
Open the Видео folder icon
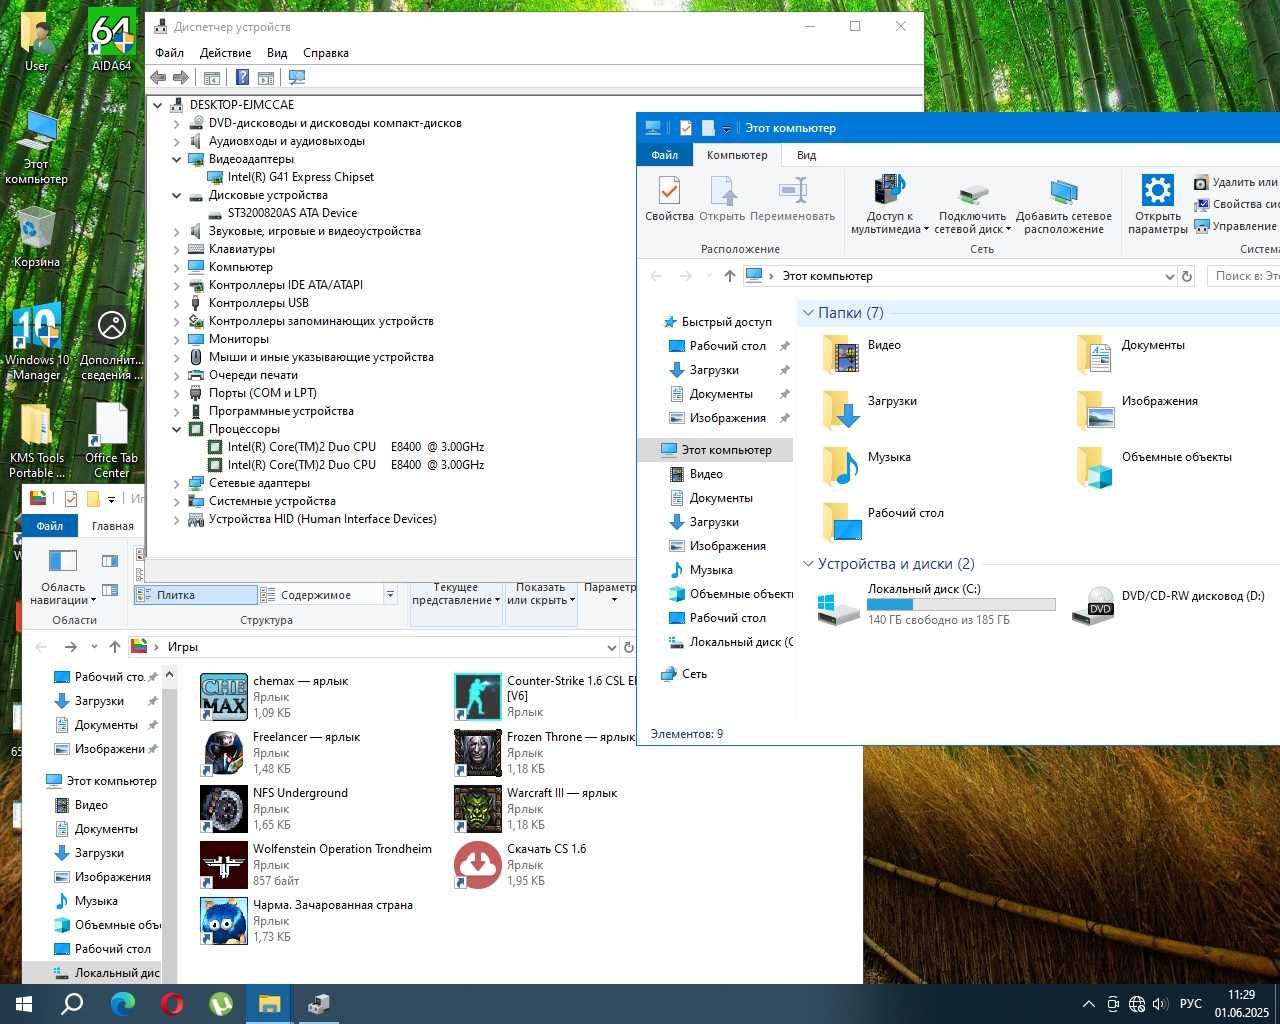pos(841,354)
